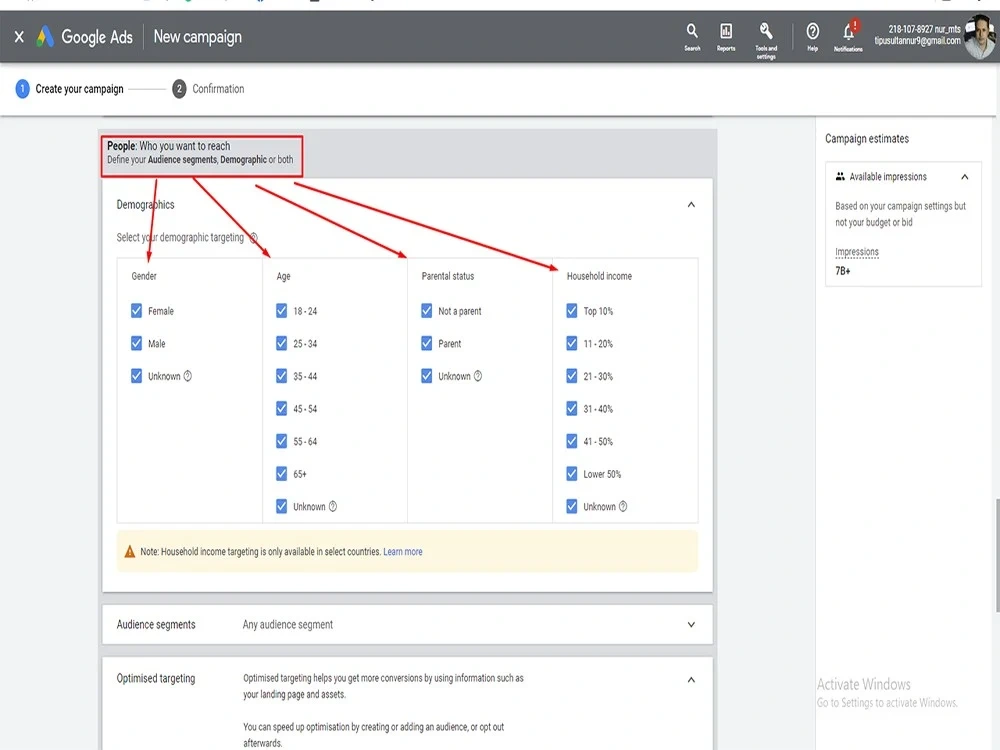Uncheck the Unknown household income checkbox

click(x=571, y=506)
